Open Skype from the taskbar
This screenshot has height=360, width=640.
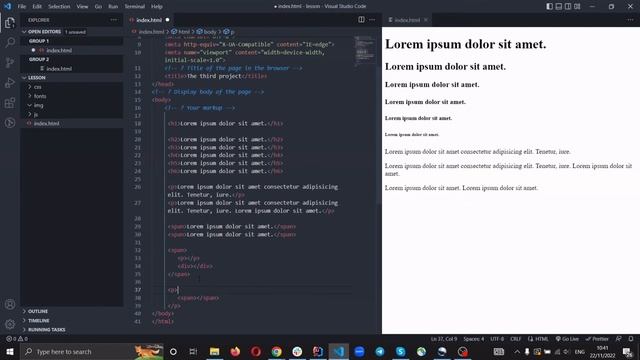(400, 351)
